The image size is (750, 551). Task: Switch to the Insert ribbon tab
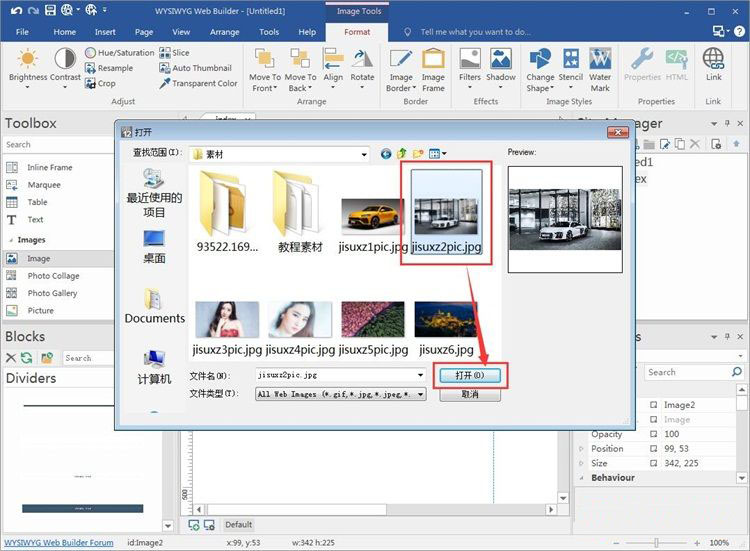[105, 32]
